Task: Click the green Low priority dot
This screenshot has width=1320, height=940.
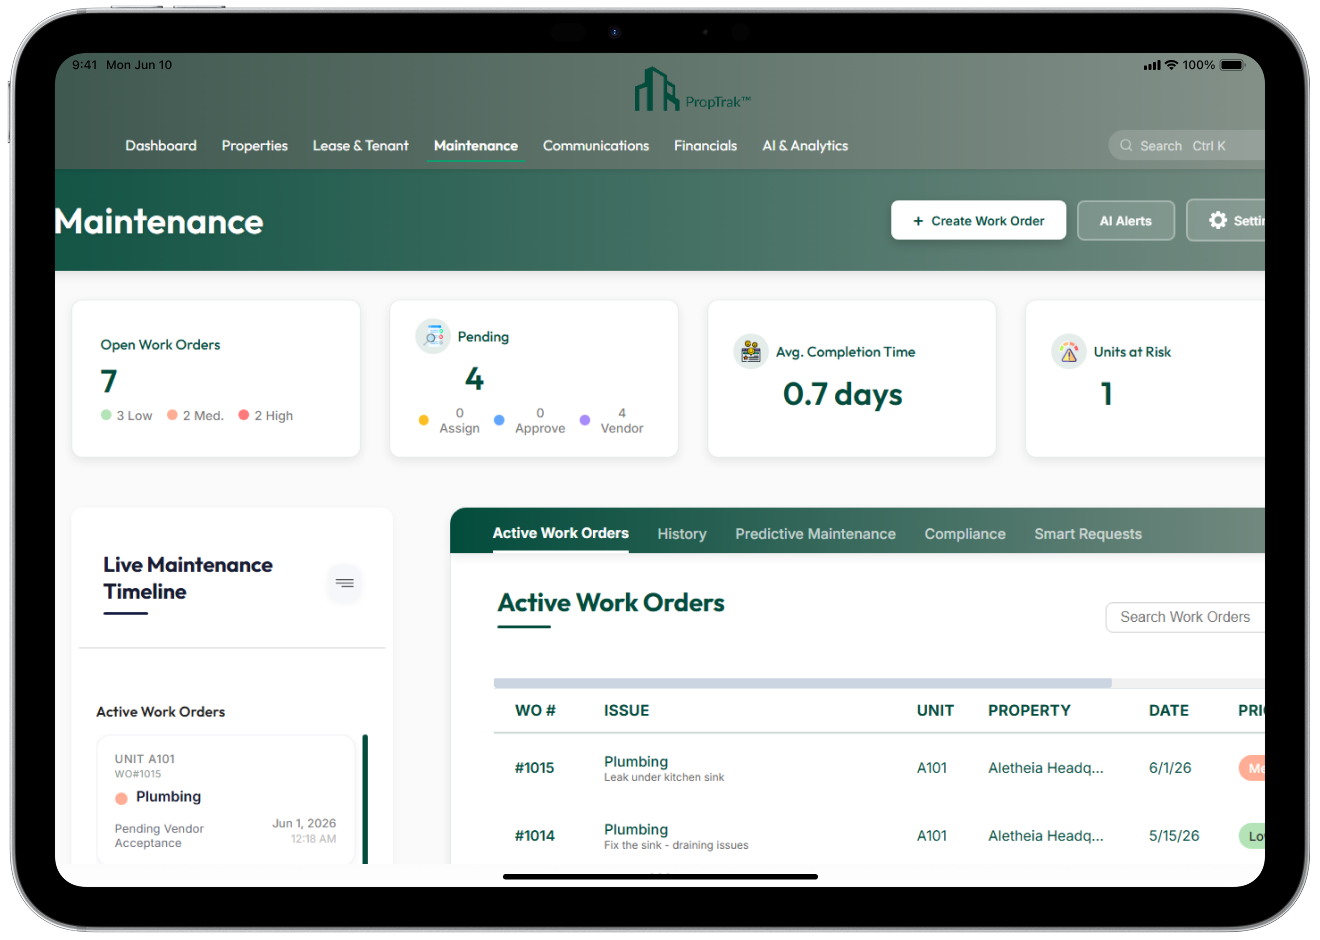Action: pos(106,415)
